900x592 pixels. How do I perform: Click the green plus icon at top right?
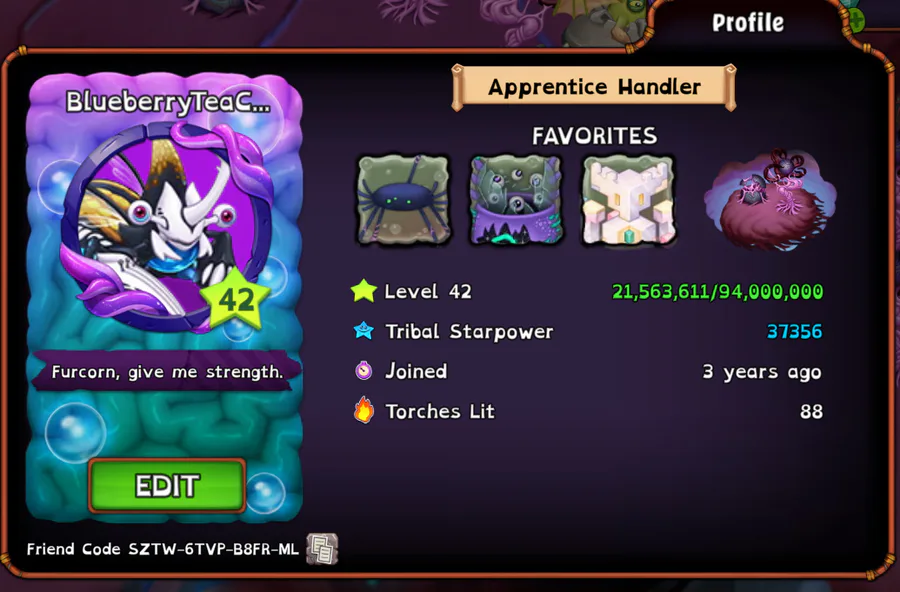[856, 21]
